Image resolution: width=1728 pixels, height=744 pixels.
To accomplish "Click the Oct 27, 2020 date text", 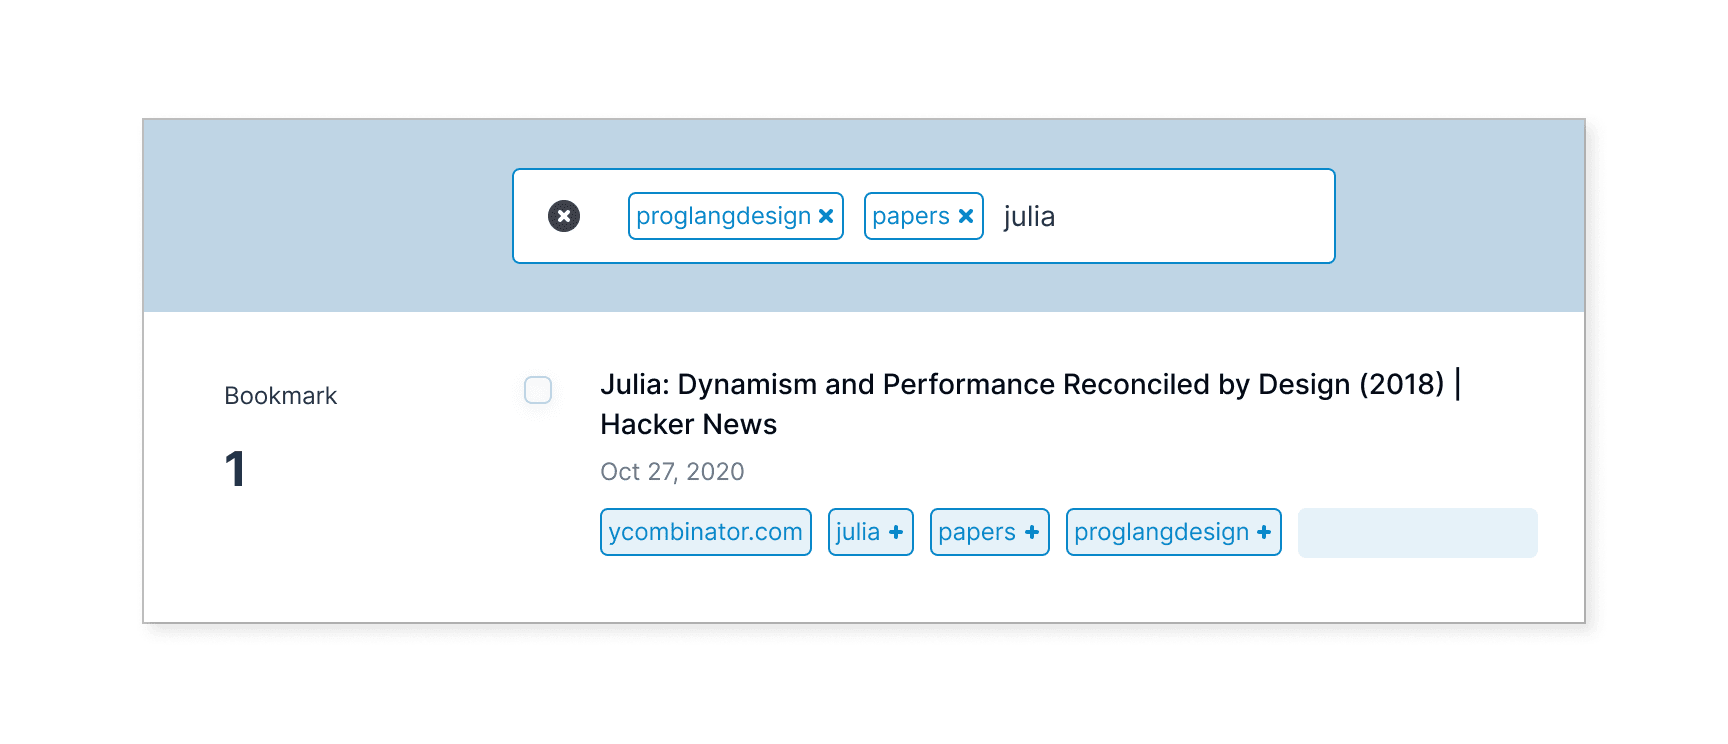I will point(672,472).
